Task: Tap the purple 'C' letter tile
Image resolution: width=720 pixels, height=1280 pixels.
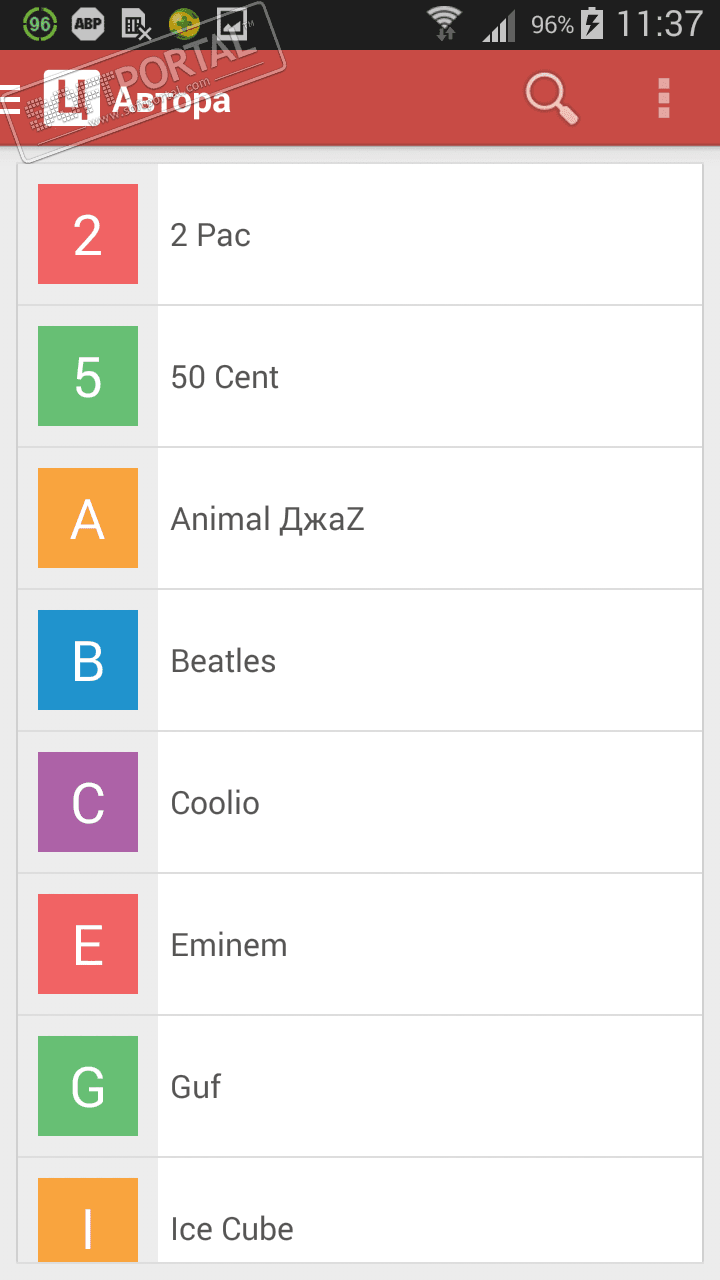Action: click(x=88, y=802)
